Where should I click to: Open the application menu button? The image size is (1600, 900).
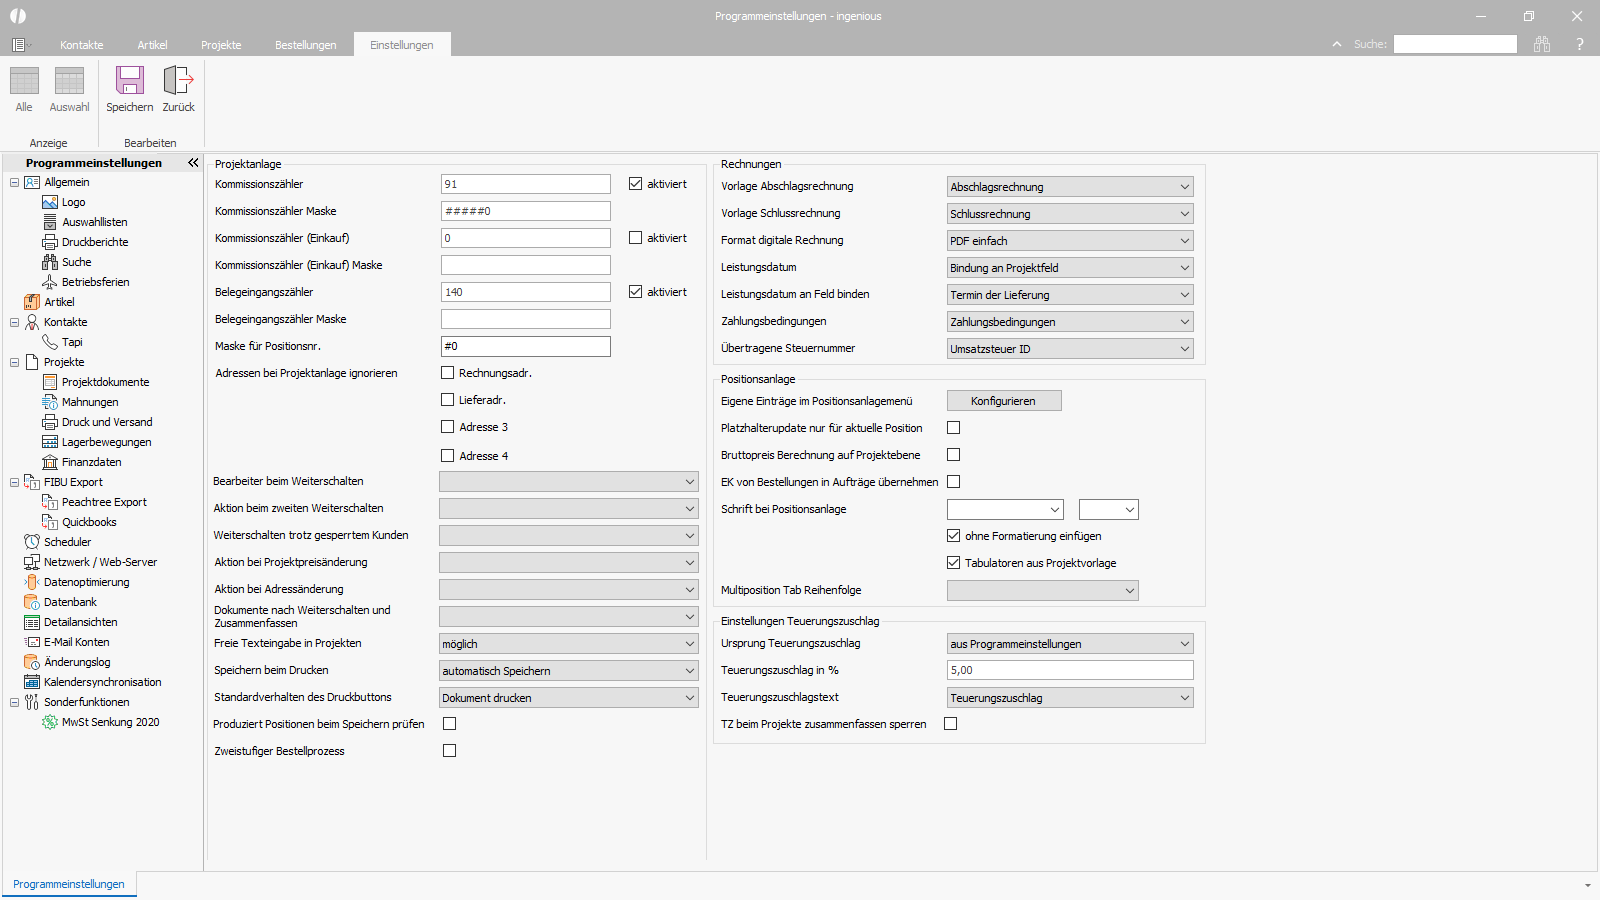click(20, 45)
